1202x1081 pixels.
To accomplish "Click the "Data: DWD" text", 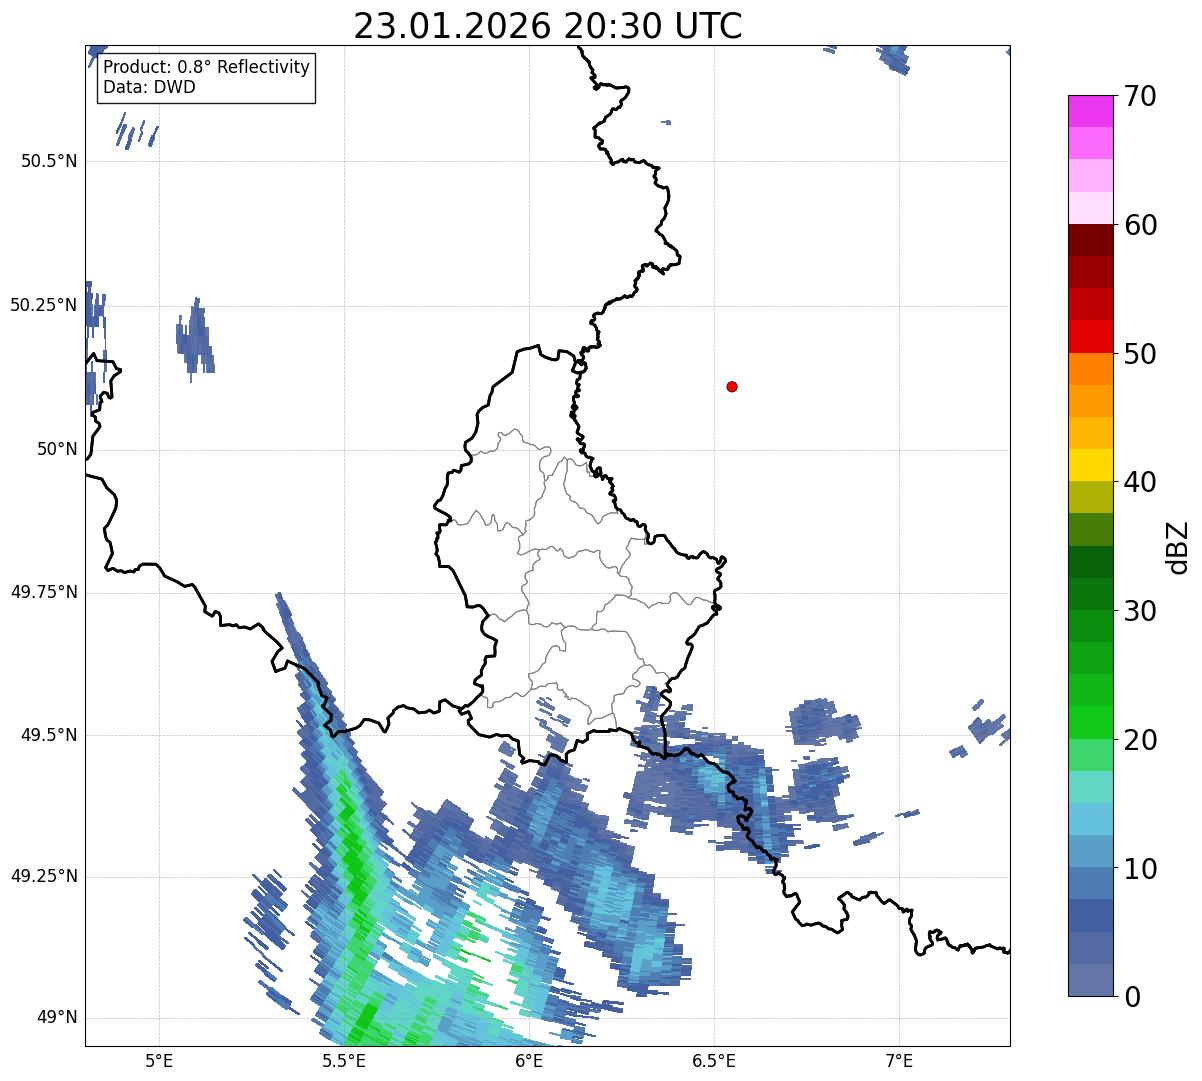I will pyautogui.click(x=149, y=87).
